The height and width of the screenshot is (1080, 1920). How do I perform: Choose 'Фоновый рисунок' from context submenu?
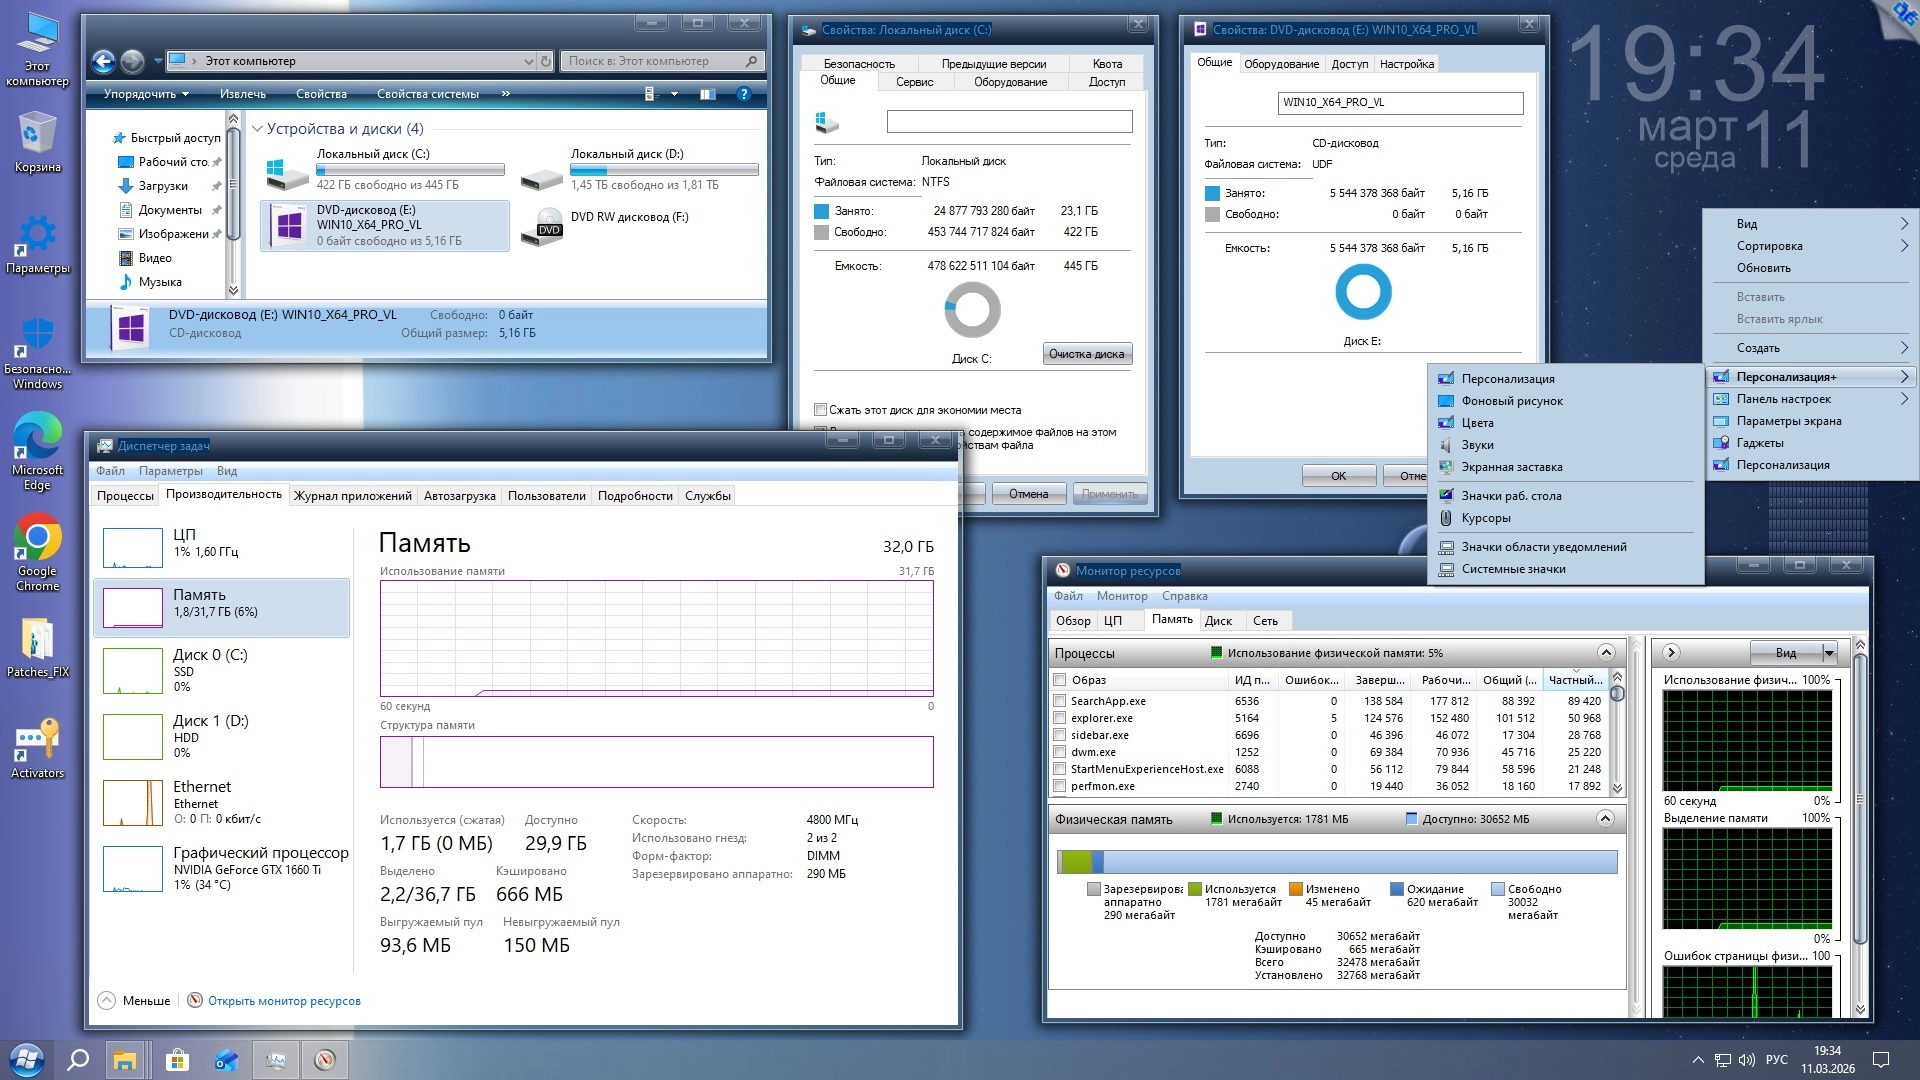click(1511, 401)
